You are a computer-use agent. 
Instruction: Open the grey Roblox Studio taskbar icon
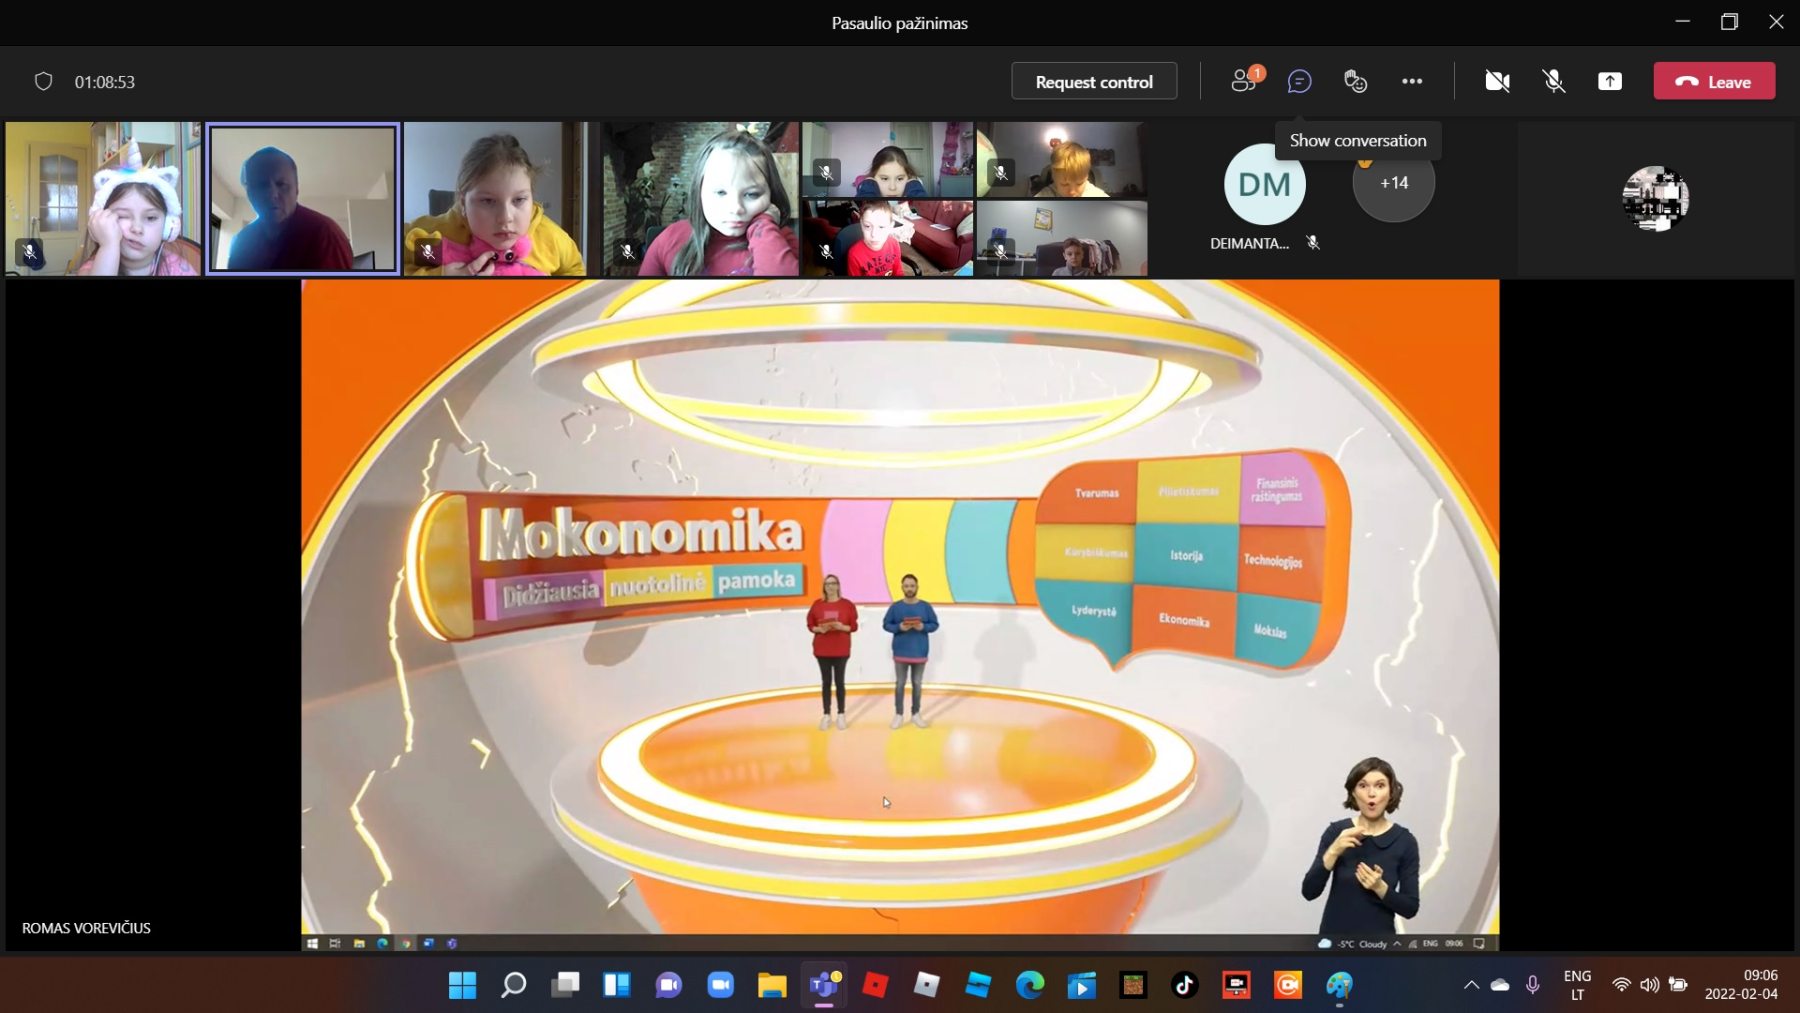point(927,985)
